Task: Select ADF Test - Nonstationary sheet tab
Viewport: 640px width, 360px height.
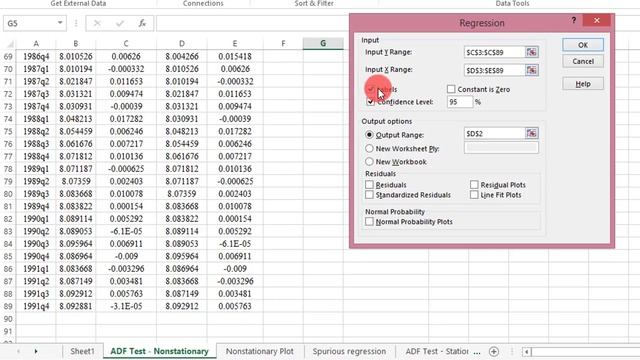Action: pos(159,351)
